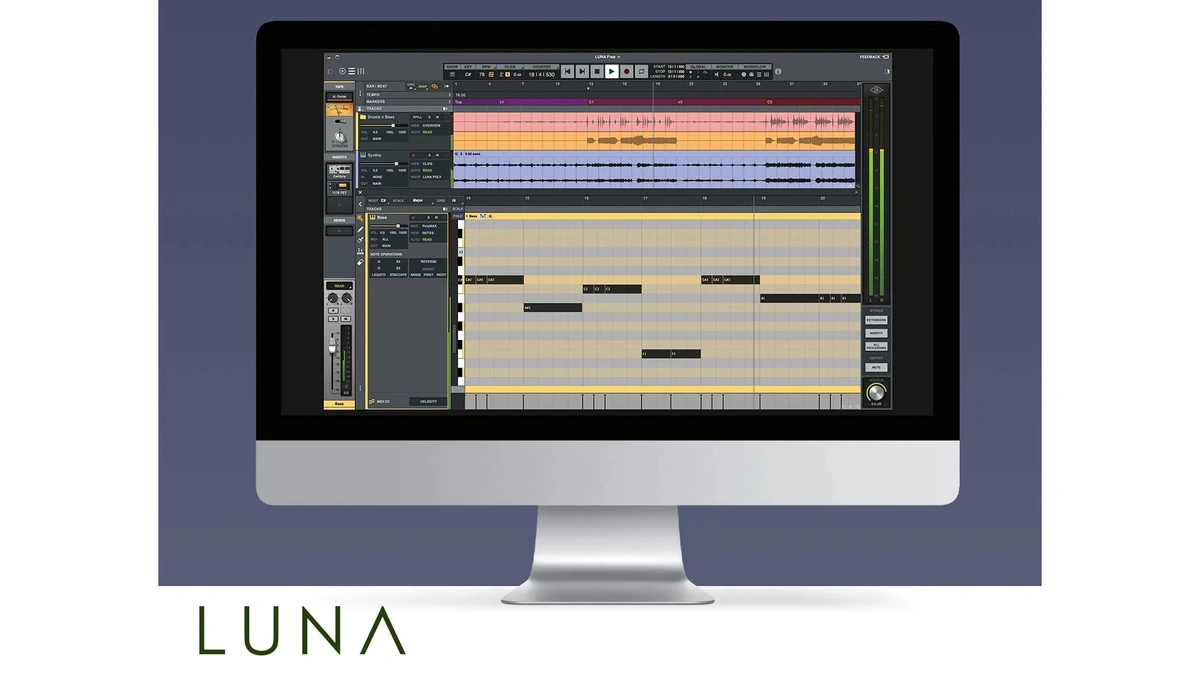
Task: Click Spill on Drums n Bass track
Action: [418, 117]
